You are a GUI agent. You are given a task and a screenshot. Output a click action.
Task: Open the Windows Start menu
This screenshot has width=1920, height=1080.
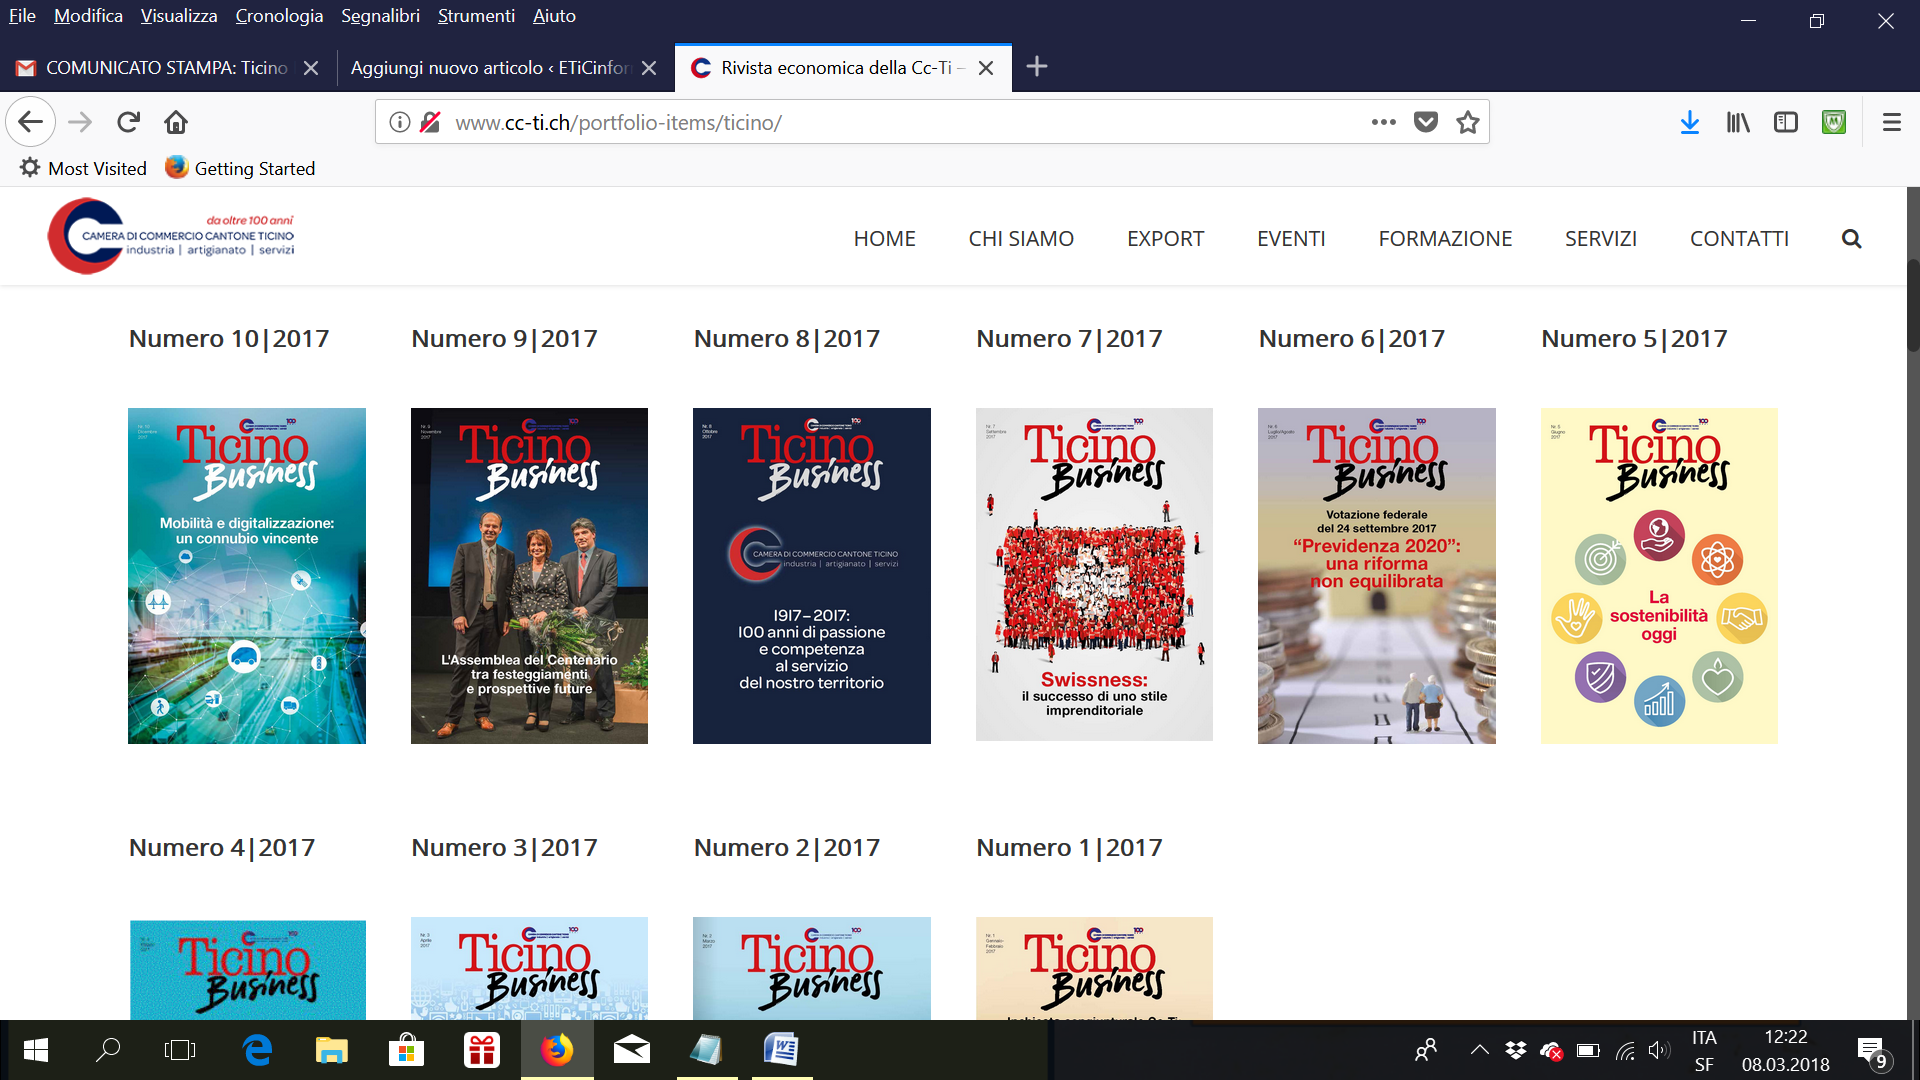coord(36,1050)
